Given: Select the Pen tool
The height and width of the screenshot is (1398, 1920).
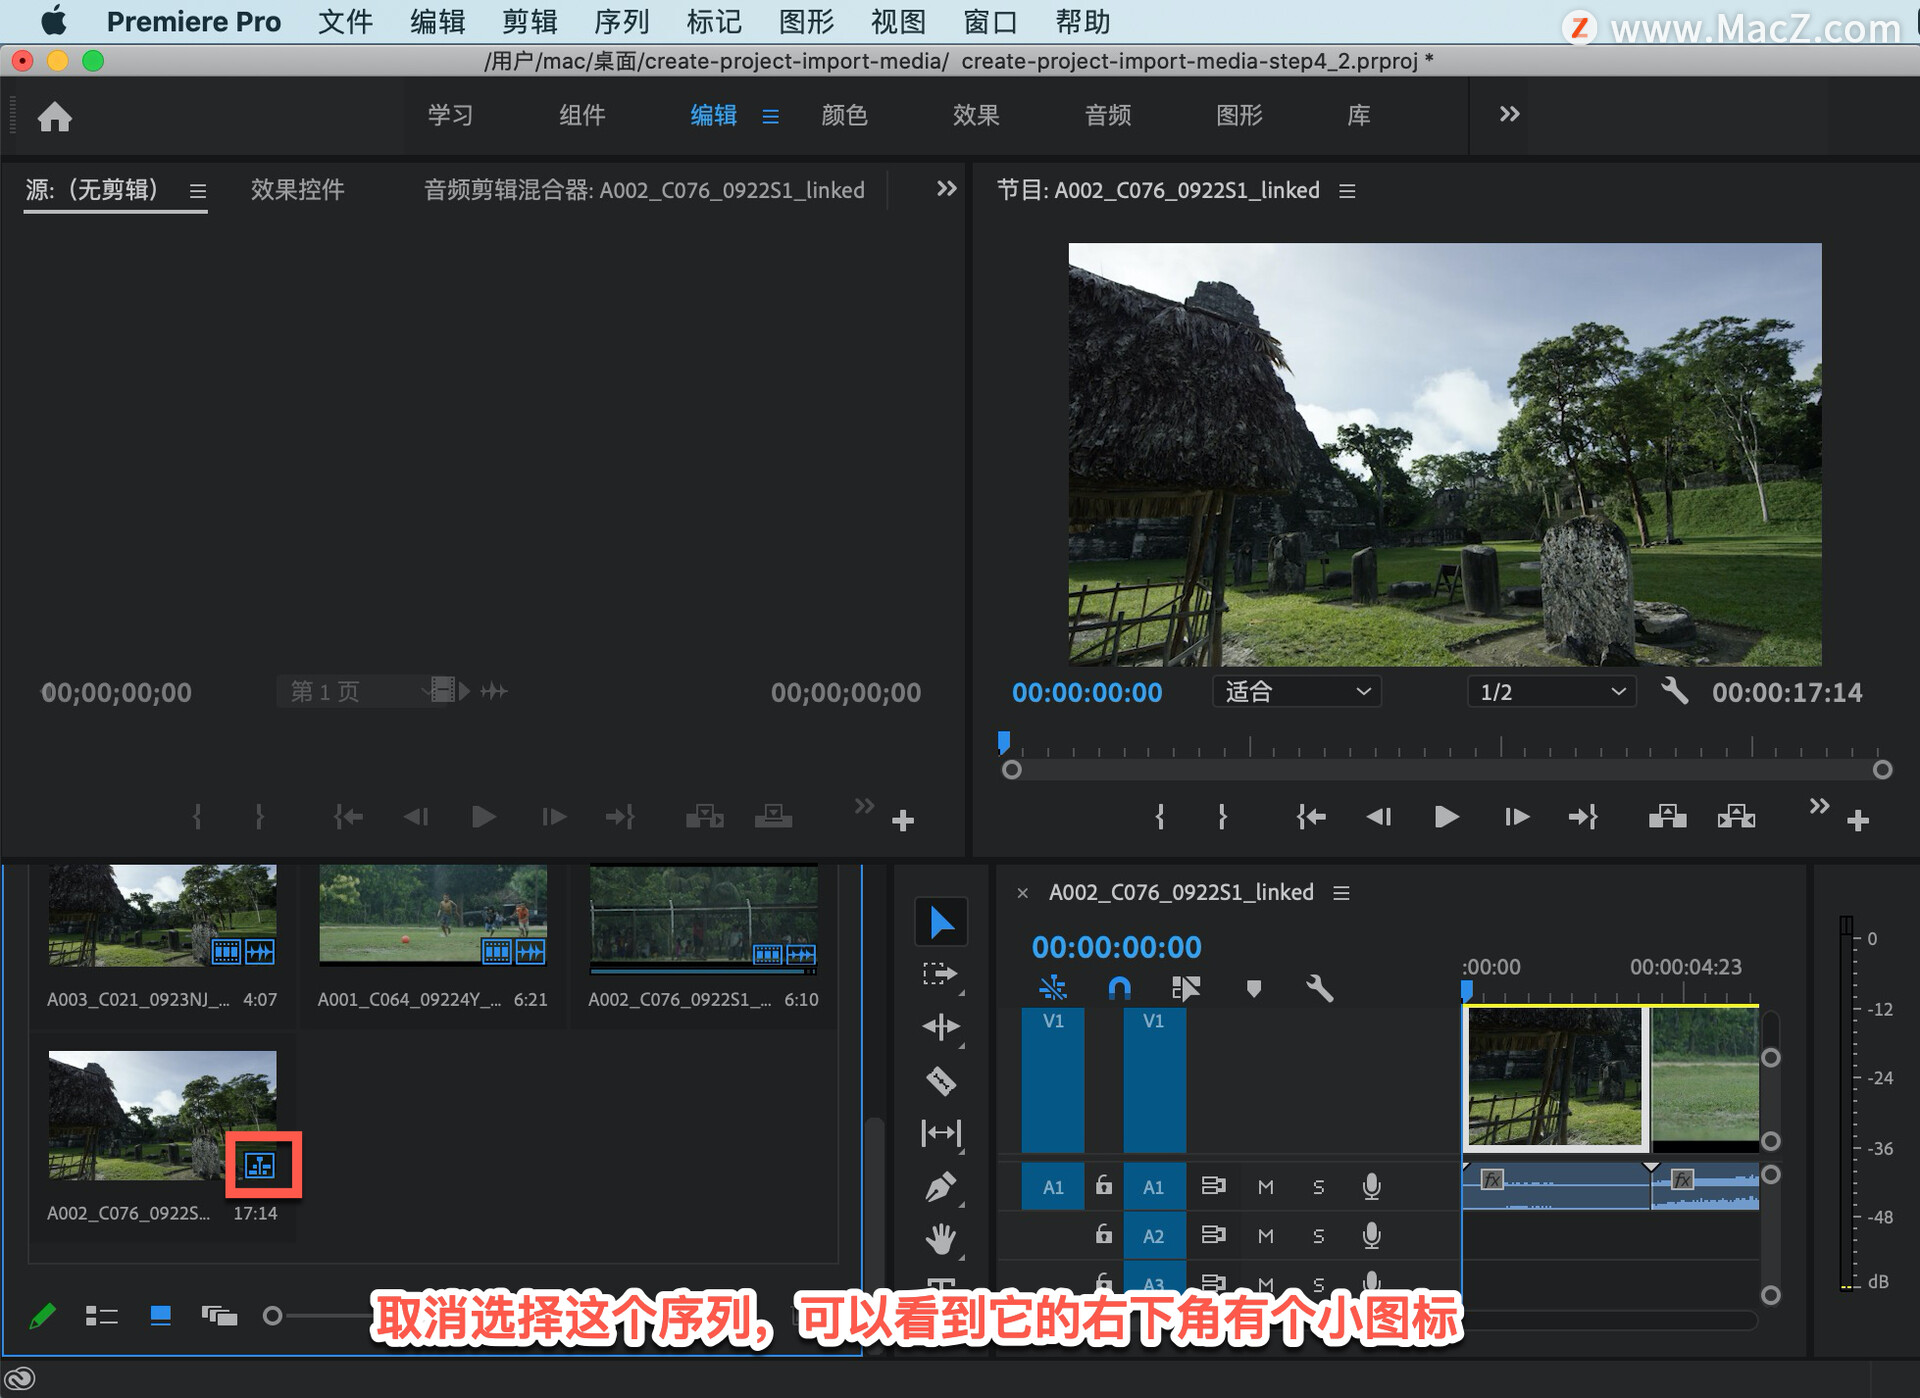Looking at the screenshot, I should (941, 1187).
